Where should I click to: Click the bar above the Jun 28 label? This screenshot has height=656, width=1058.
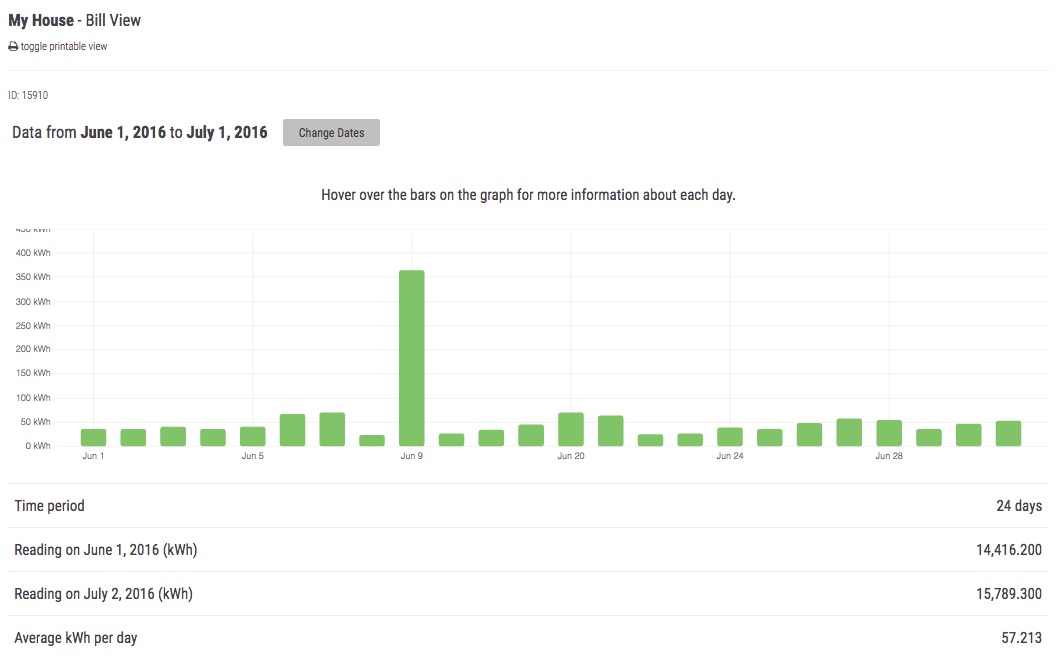[889, 433]
